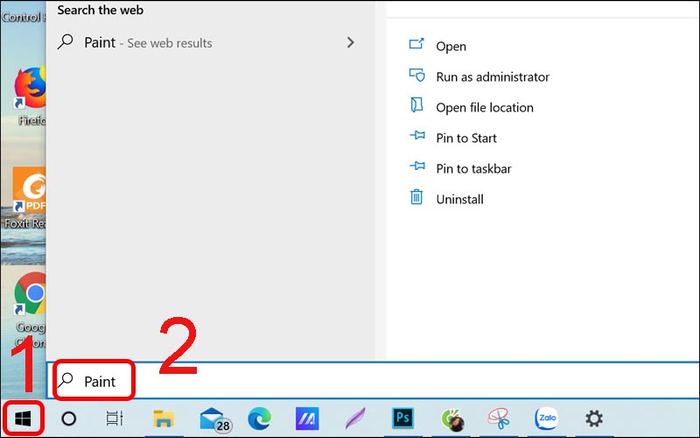Launch File Explorer from taskbar

coord(163,419)
